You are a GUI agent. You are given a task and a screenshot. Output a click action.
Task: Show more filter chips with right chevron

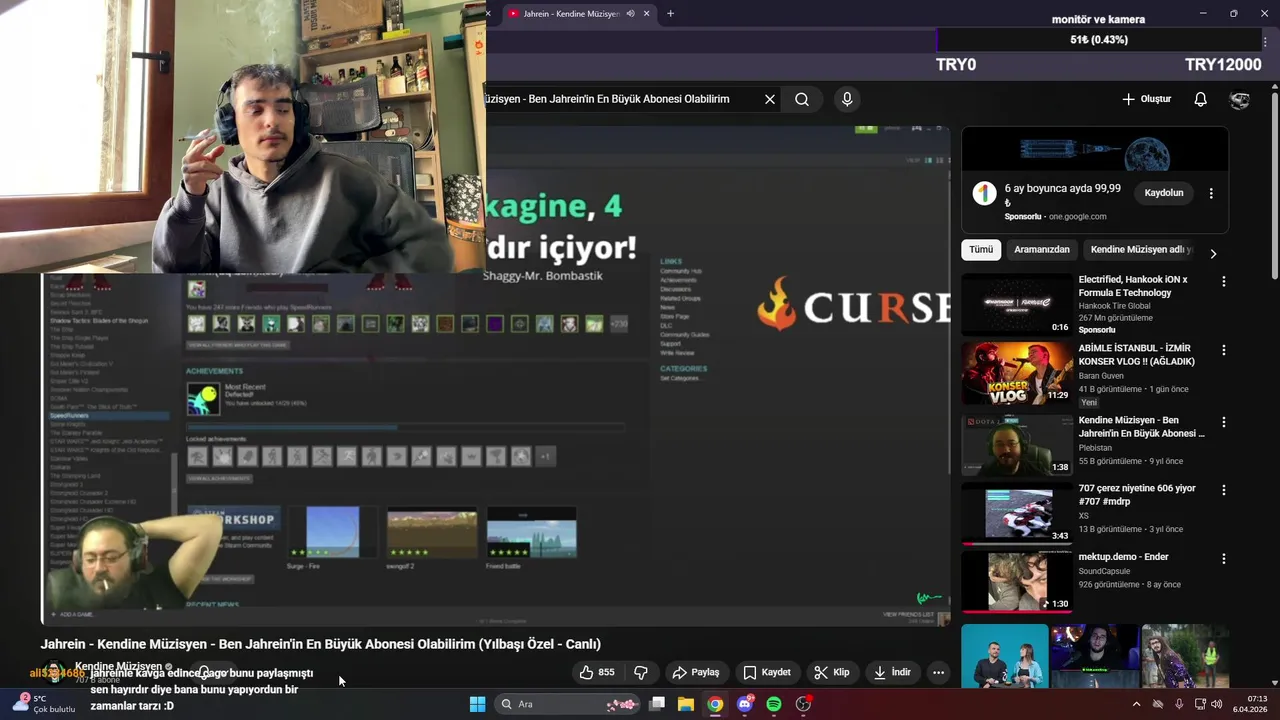coord(1213,253)
